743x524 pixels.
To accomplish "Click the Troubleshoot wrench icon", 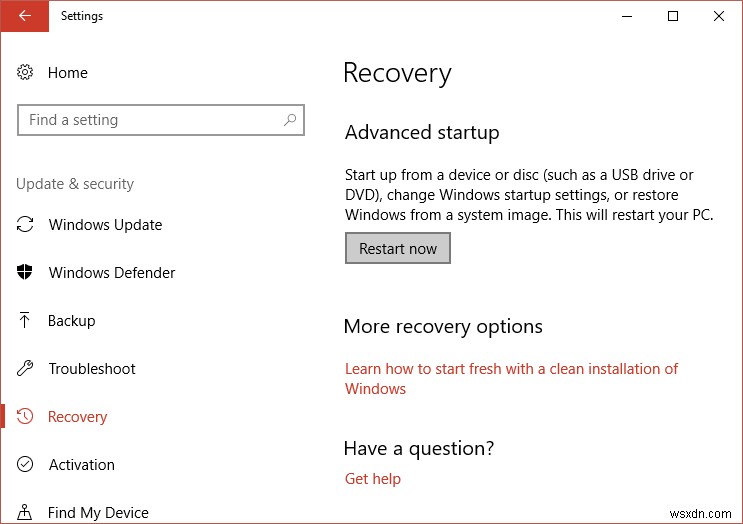I will coord(26,369).
